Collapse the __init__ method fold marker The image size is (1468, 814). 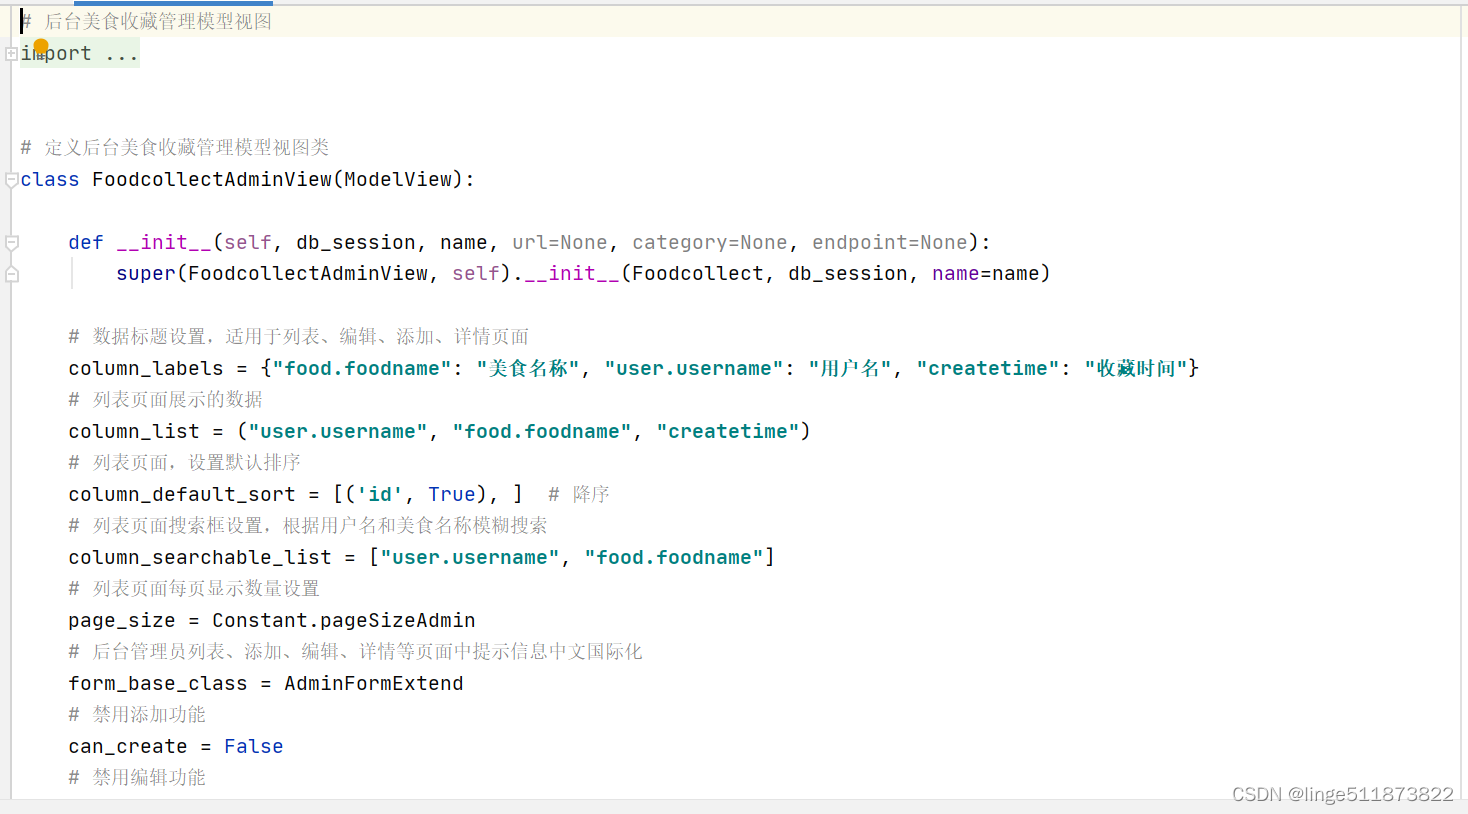click(11, 243)
